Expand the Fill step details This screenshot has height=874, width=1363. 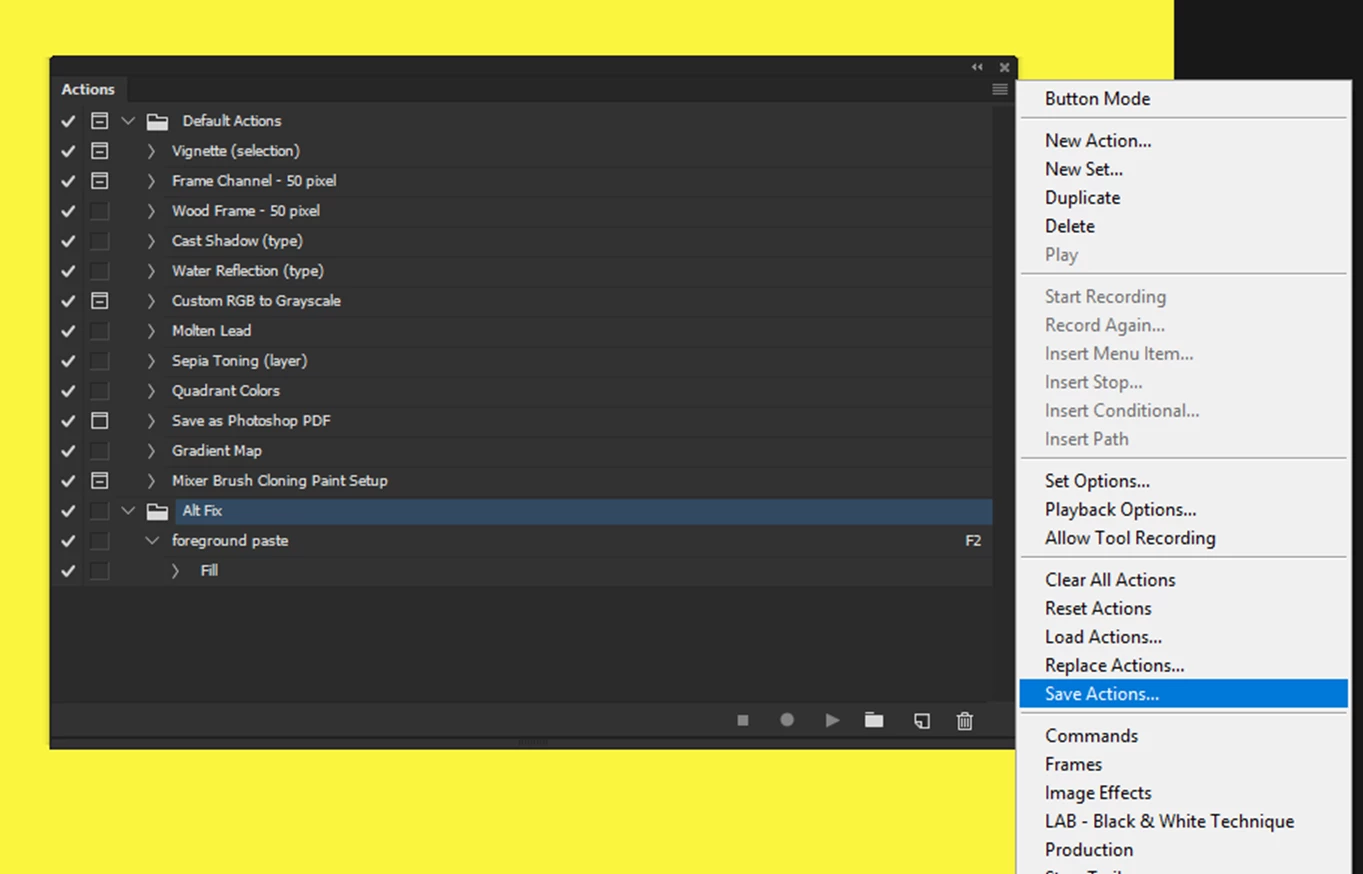(175, 571)
